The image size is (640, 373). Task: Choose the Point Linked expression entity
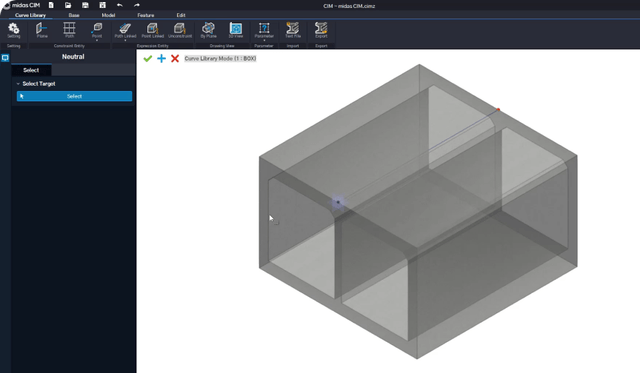[x=152, y=30]
